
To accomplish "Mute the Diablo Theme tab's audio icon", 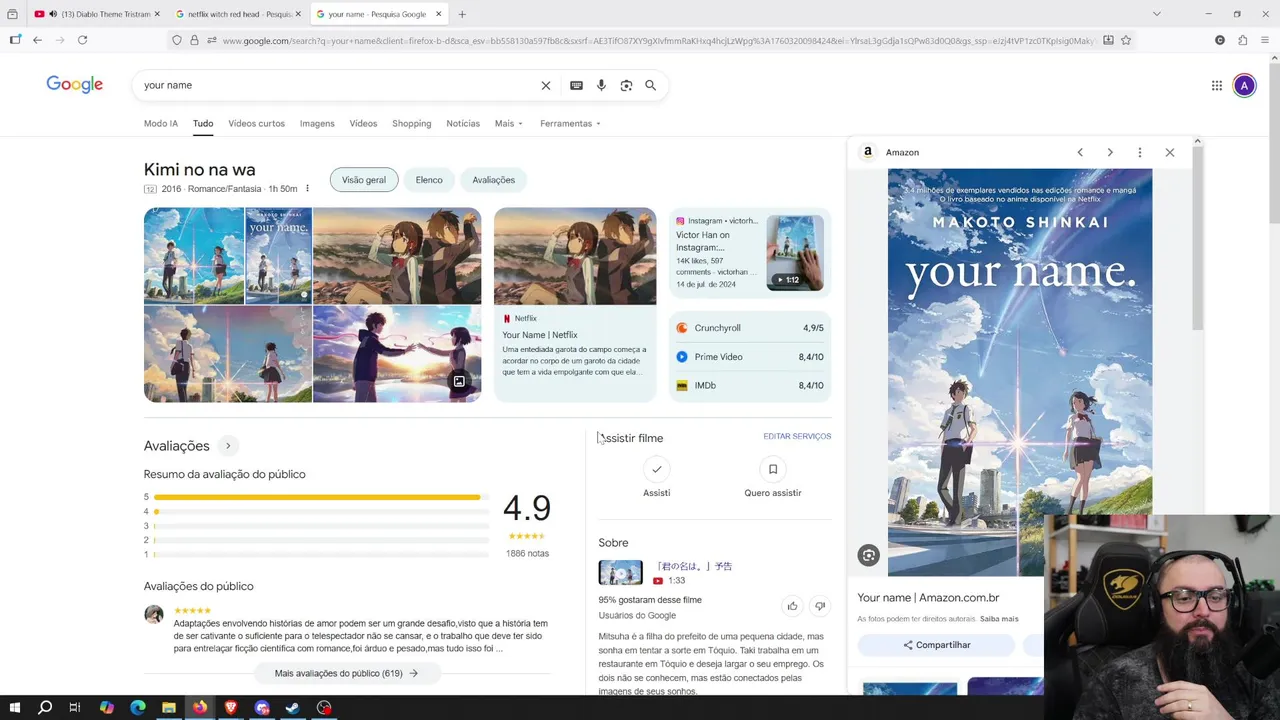I will [52, 14].
